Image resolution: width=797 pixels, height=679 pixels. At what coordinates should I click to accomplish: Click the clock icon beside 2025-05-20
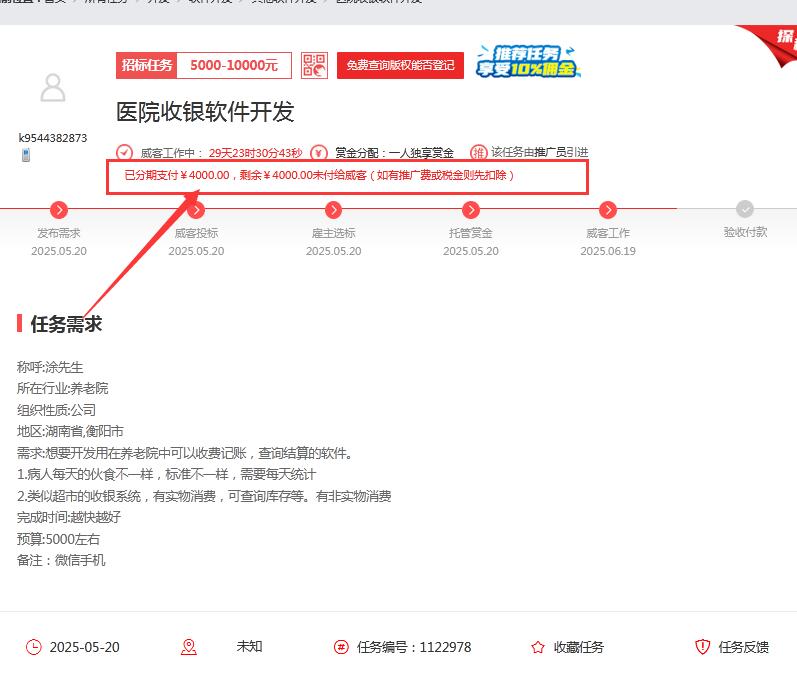[x=34, y=647]
